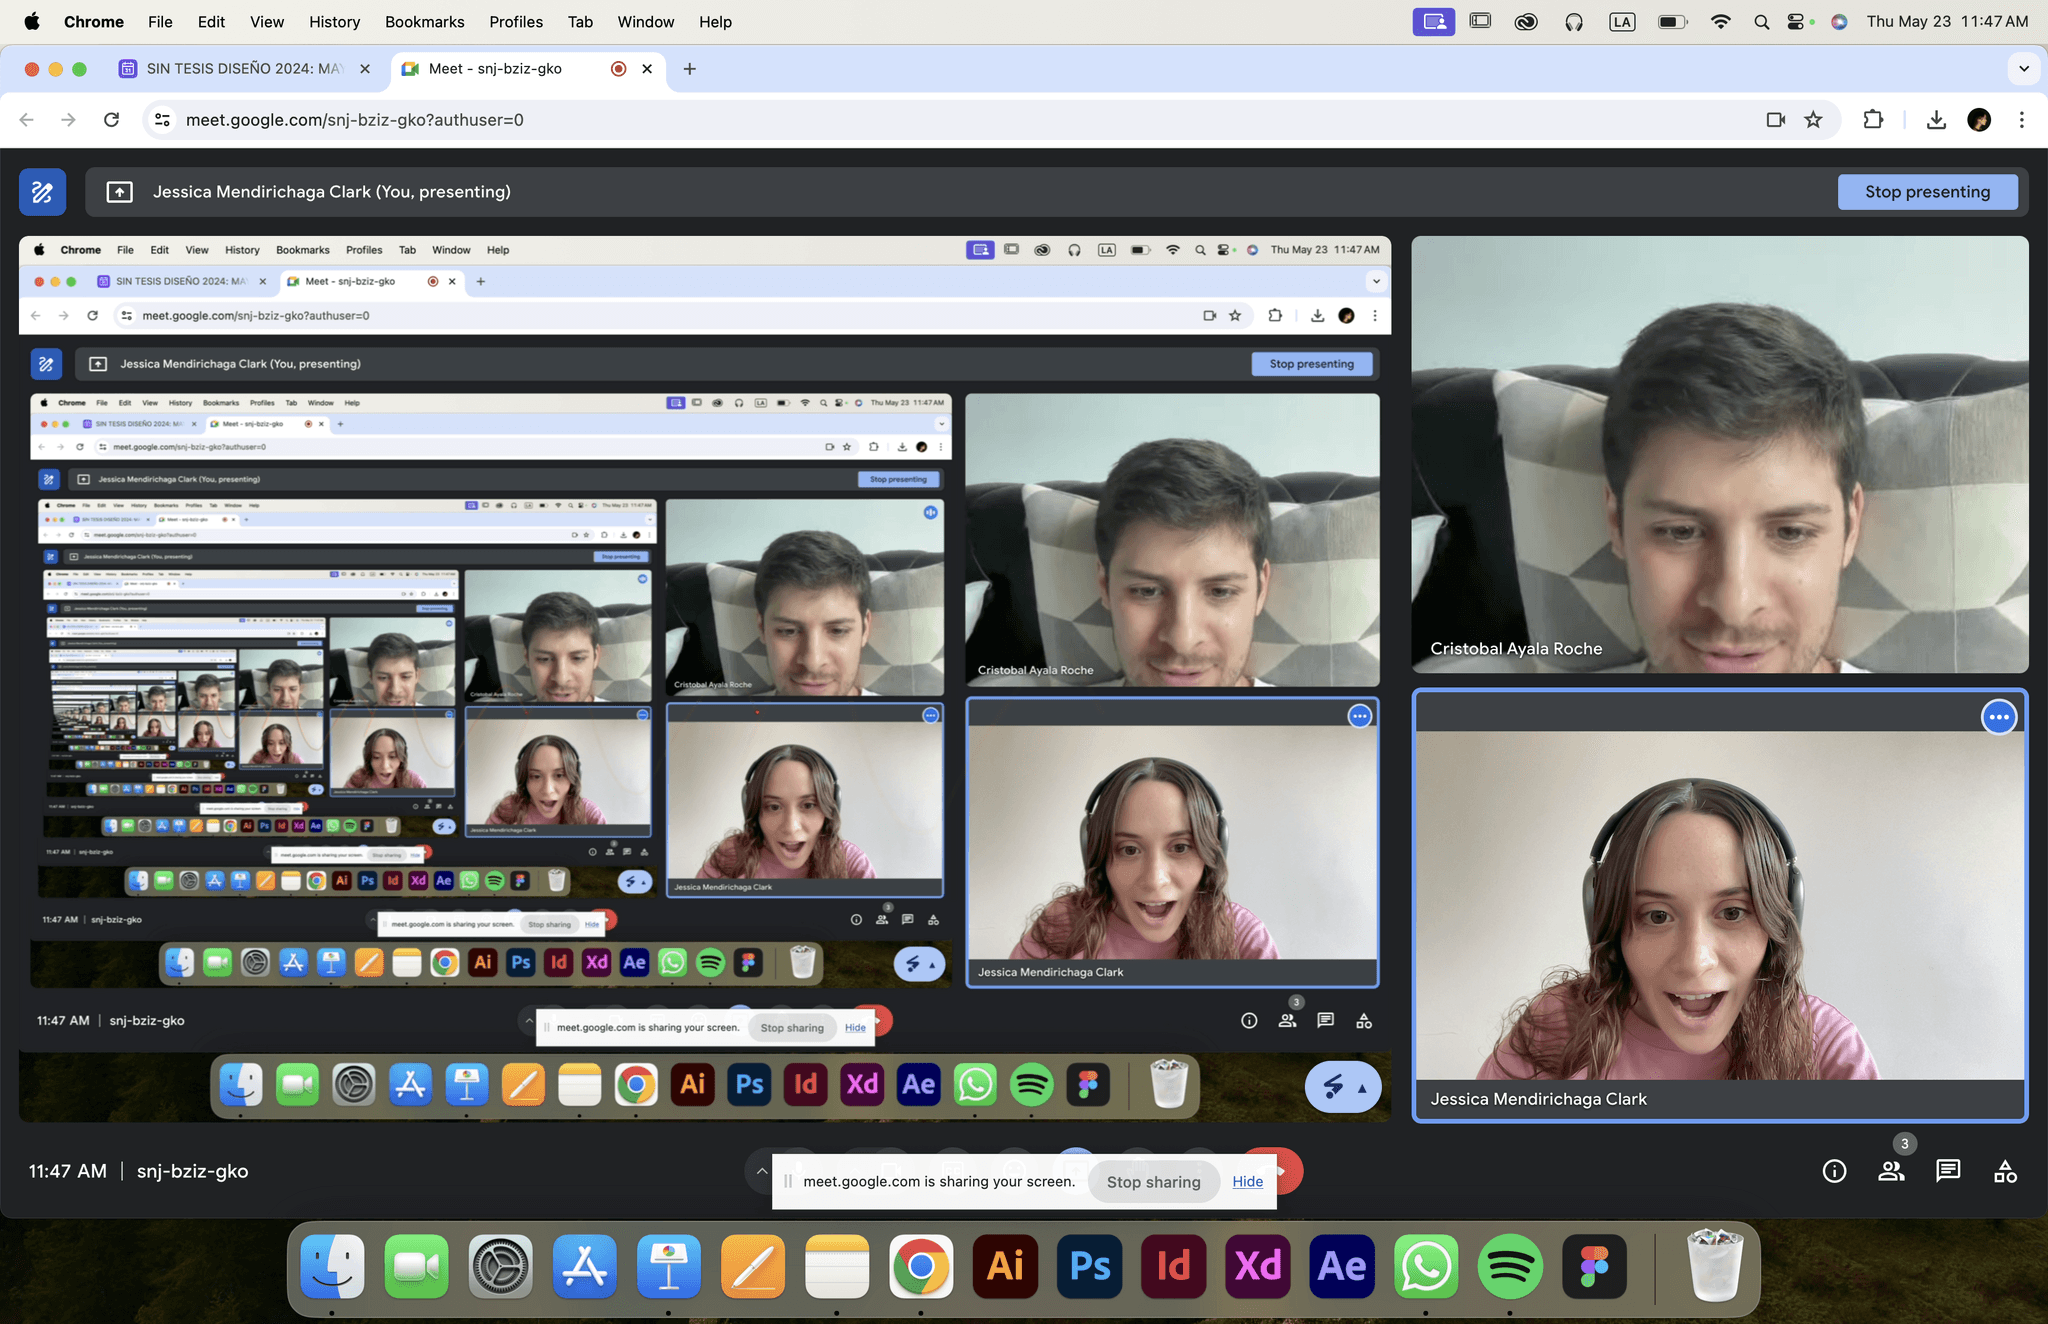Toggle camera permission icon in address bar

tap(1775, 120)
